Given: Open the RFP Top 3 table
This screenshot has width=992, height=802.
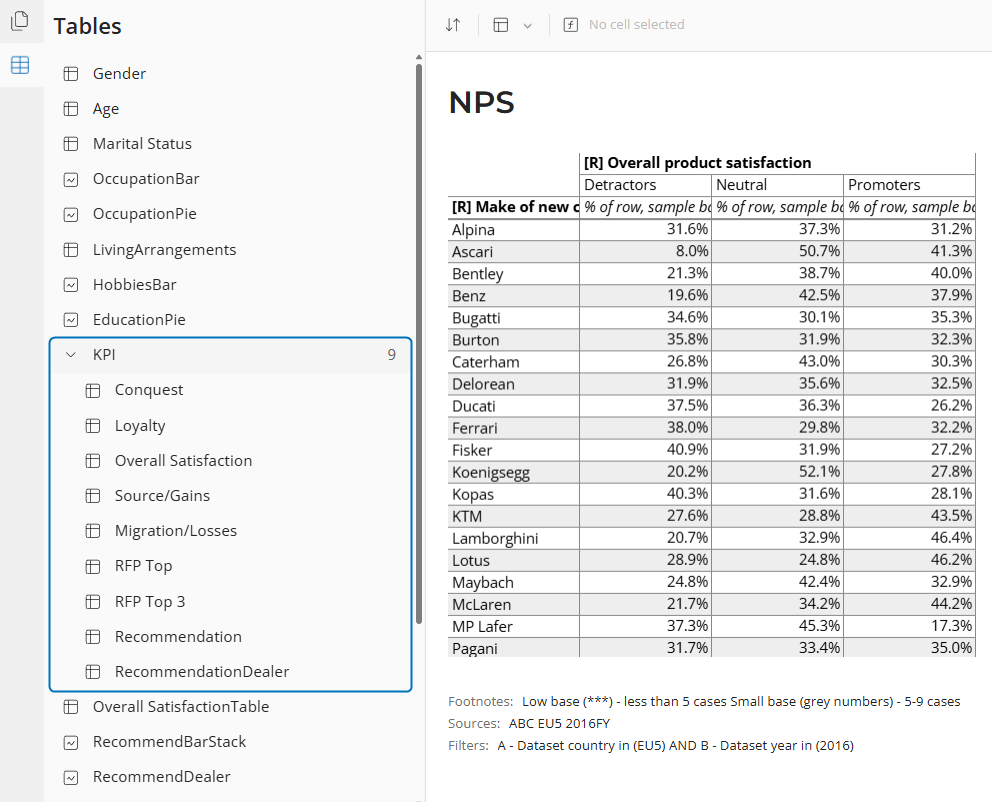Looking at the screenshot, I should (150, 602).
